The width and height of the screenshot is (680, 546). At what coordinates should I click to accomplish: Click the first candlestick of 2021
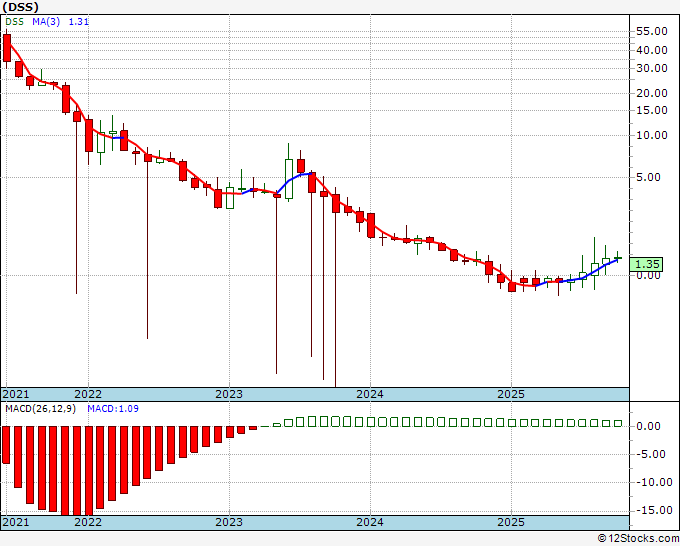click(x=7, y=48)
